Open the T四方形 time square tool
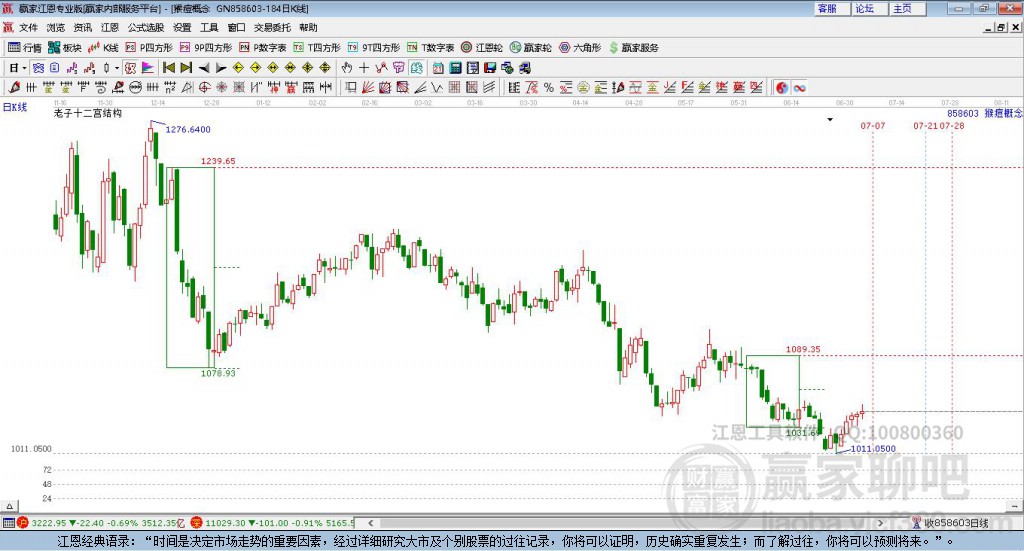 click(317, 48)
